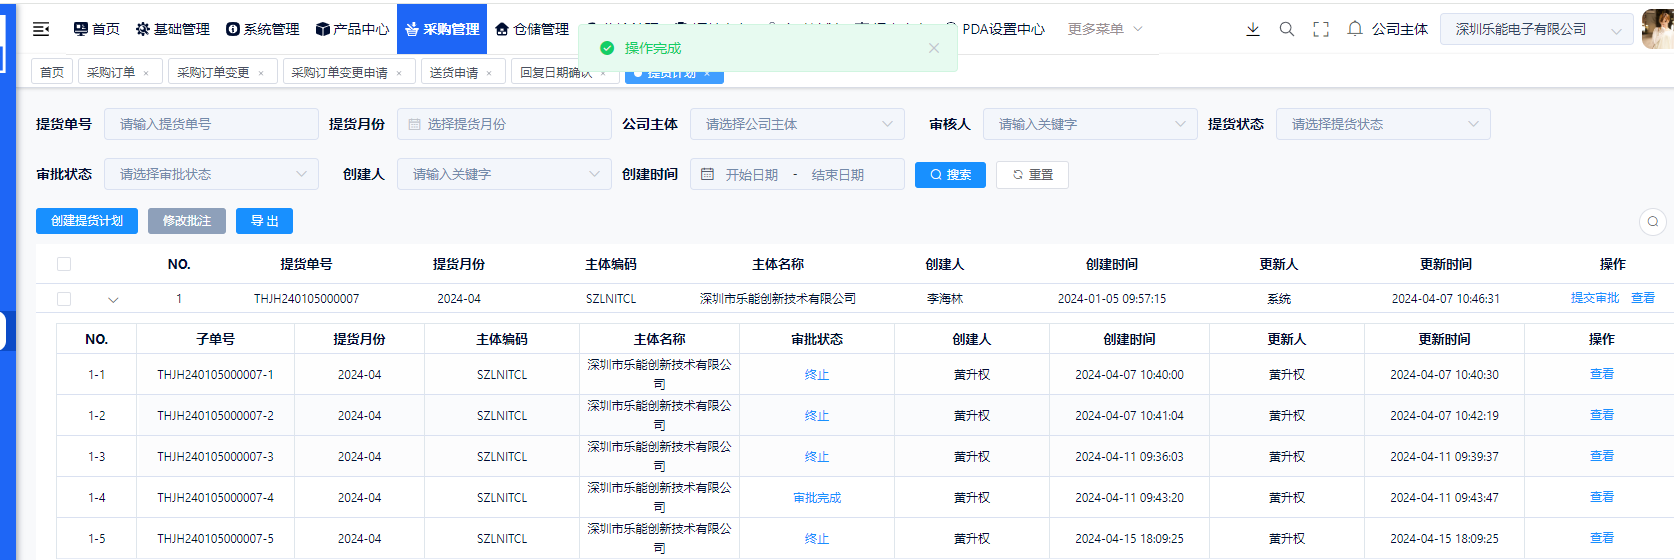Click 查看 for sub-order THJH240105000007-2
Image resolution: width=1674 pixels, height=560 pixels.
click(1602, 415)
